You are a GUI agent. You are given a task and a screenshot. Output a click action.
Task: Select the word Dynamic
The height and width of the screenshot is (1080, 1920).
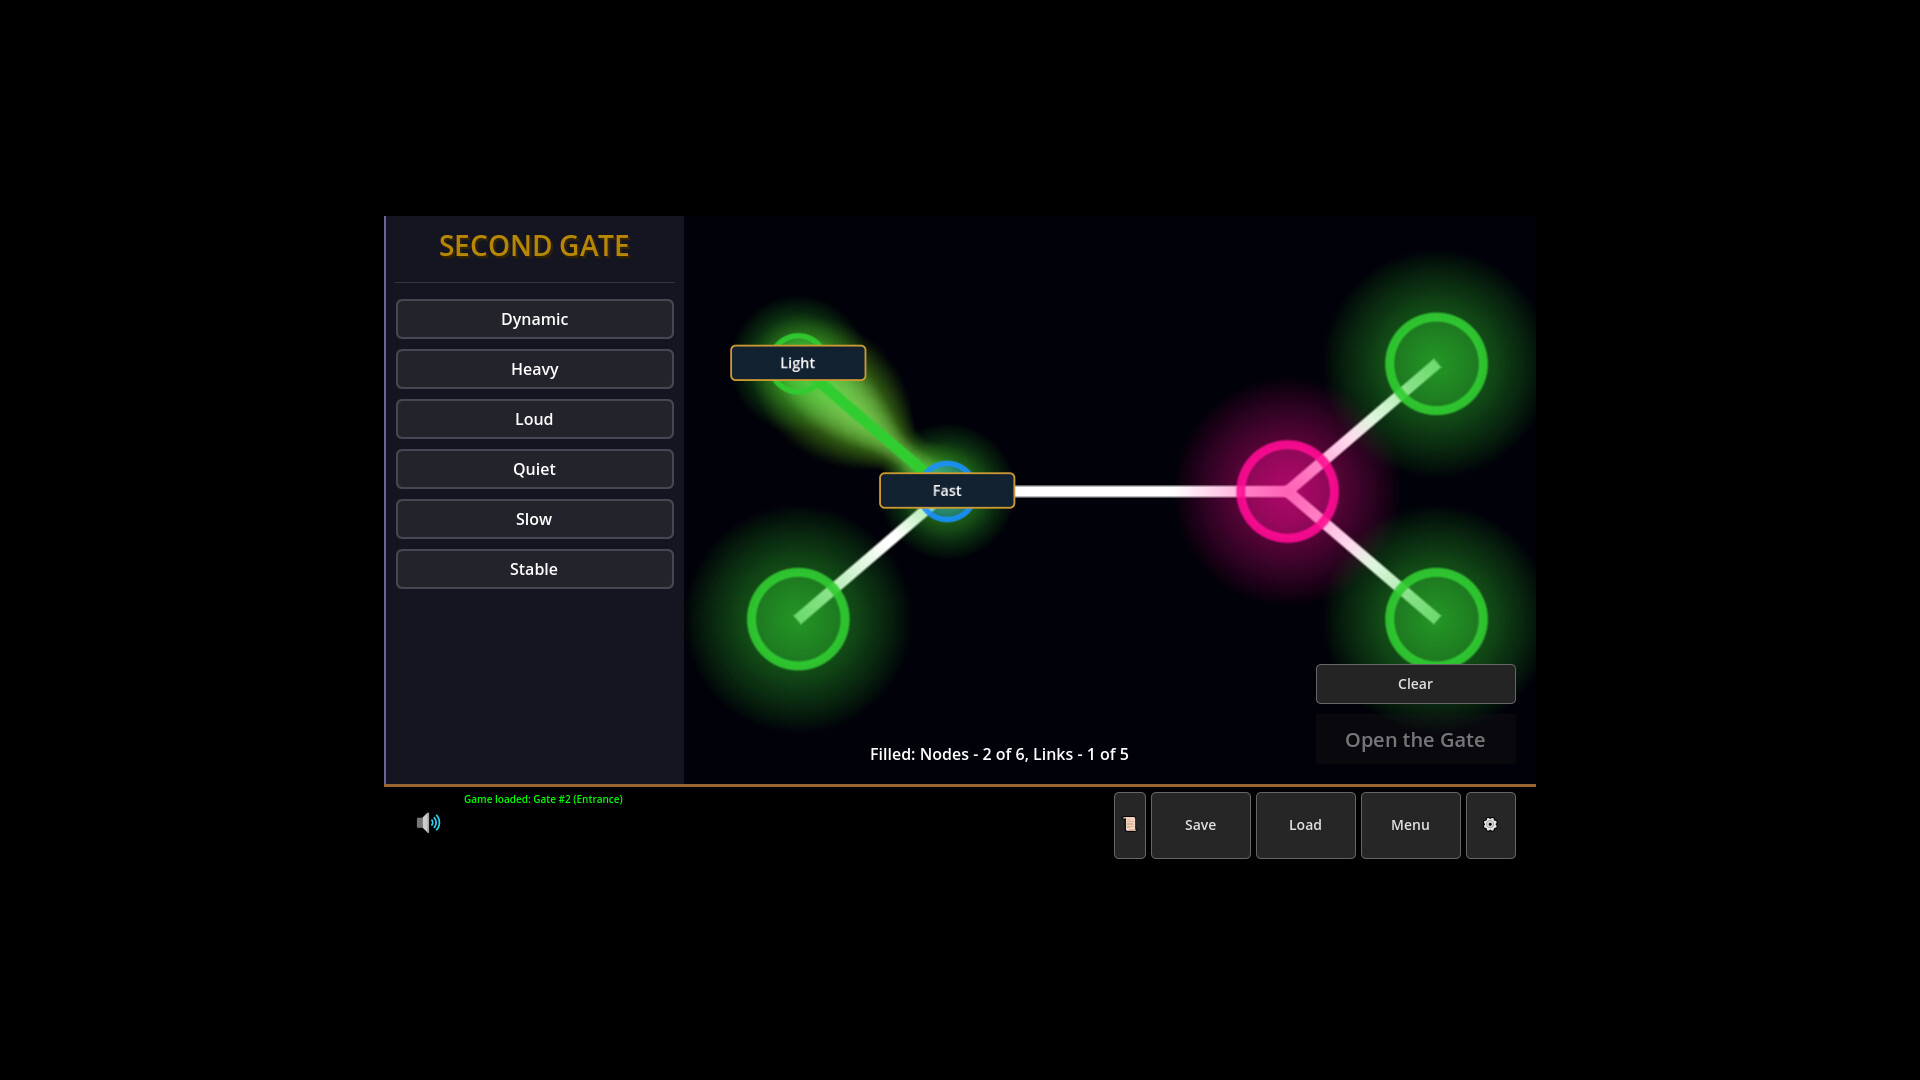534,319
